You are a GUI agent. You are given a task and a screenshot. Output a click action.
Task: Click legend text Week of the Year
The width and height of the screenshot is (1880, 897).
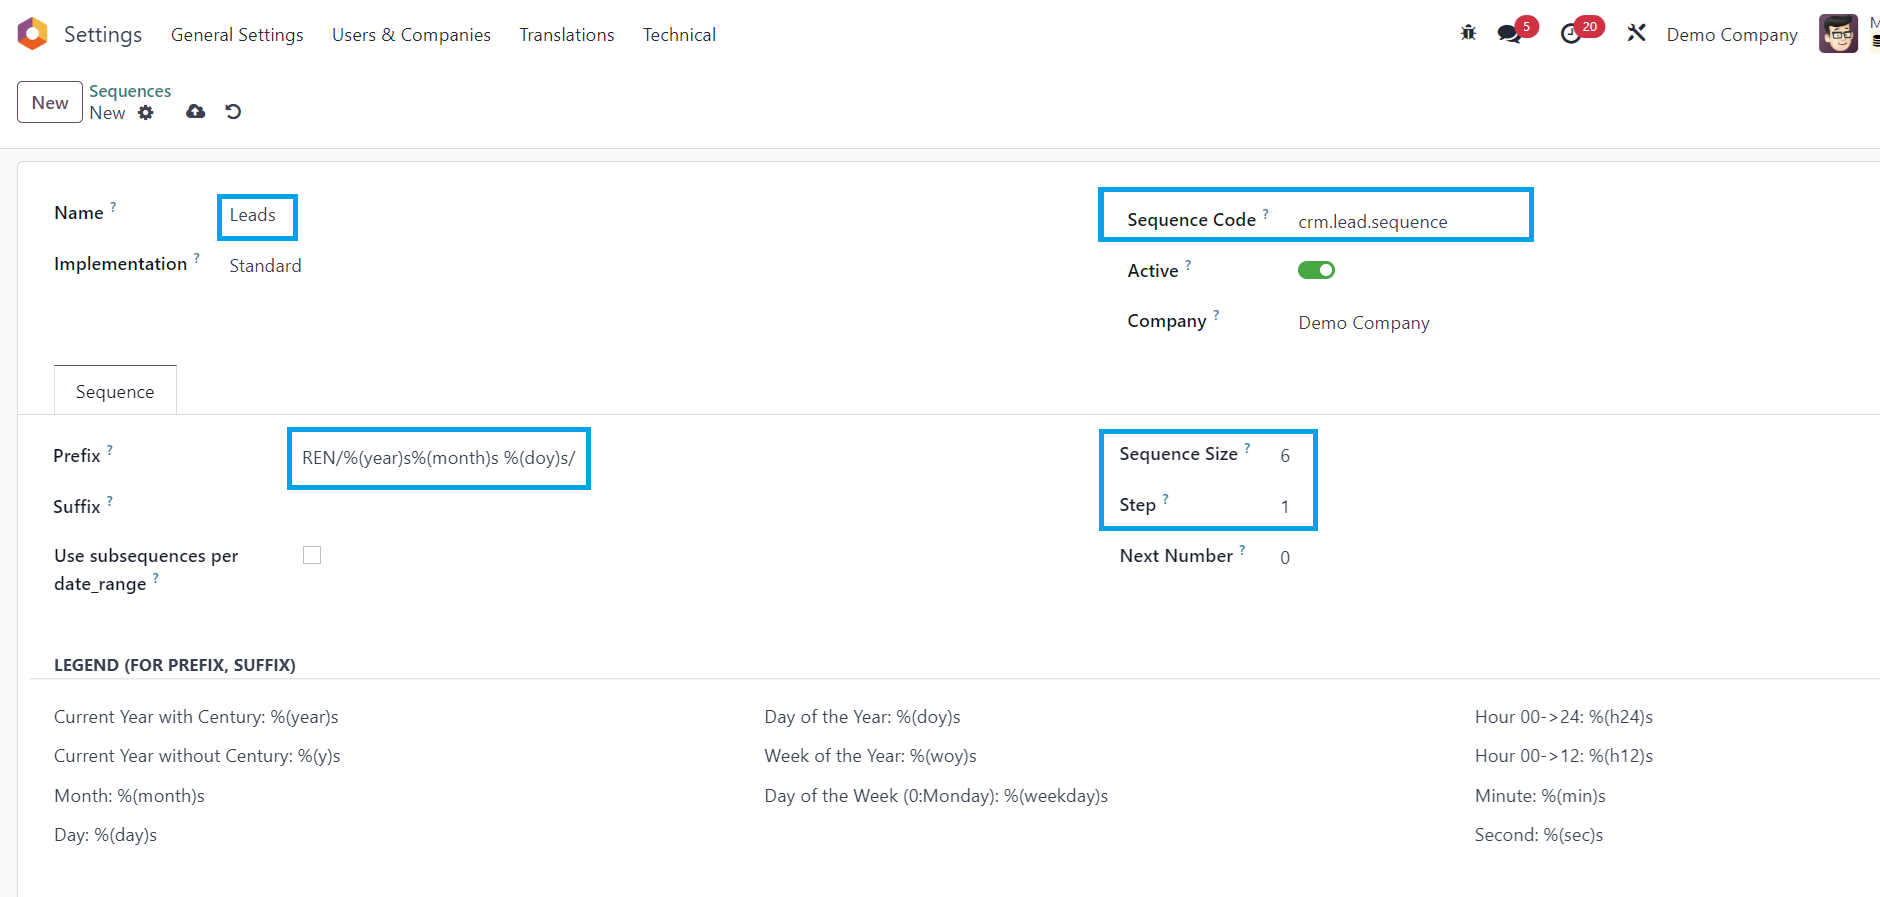coord(870,756)
